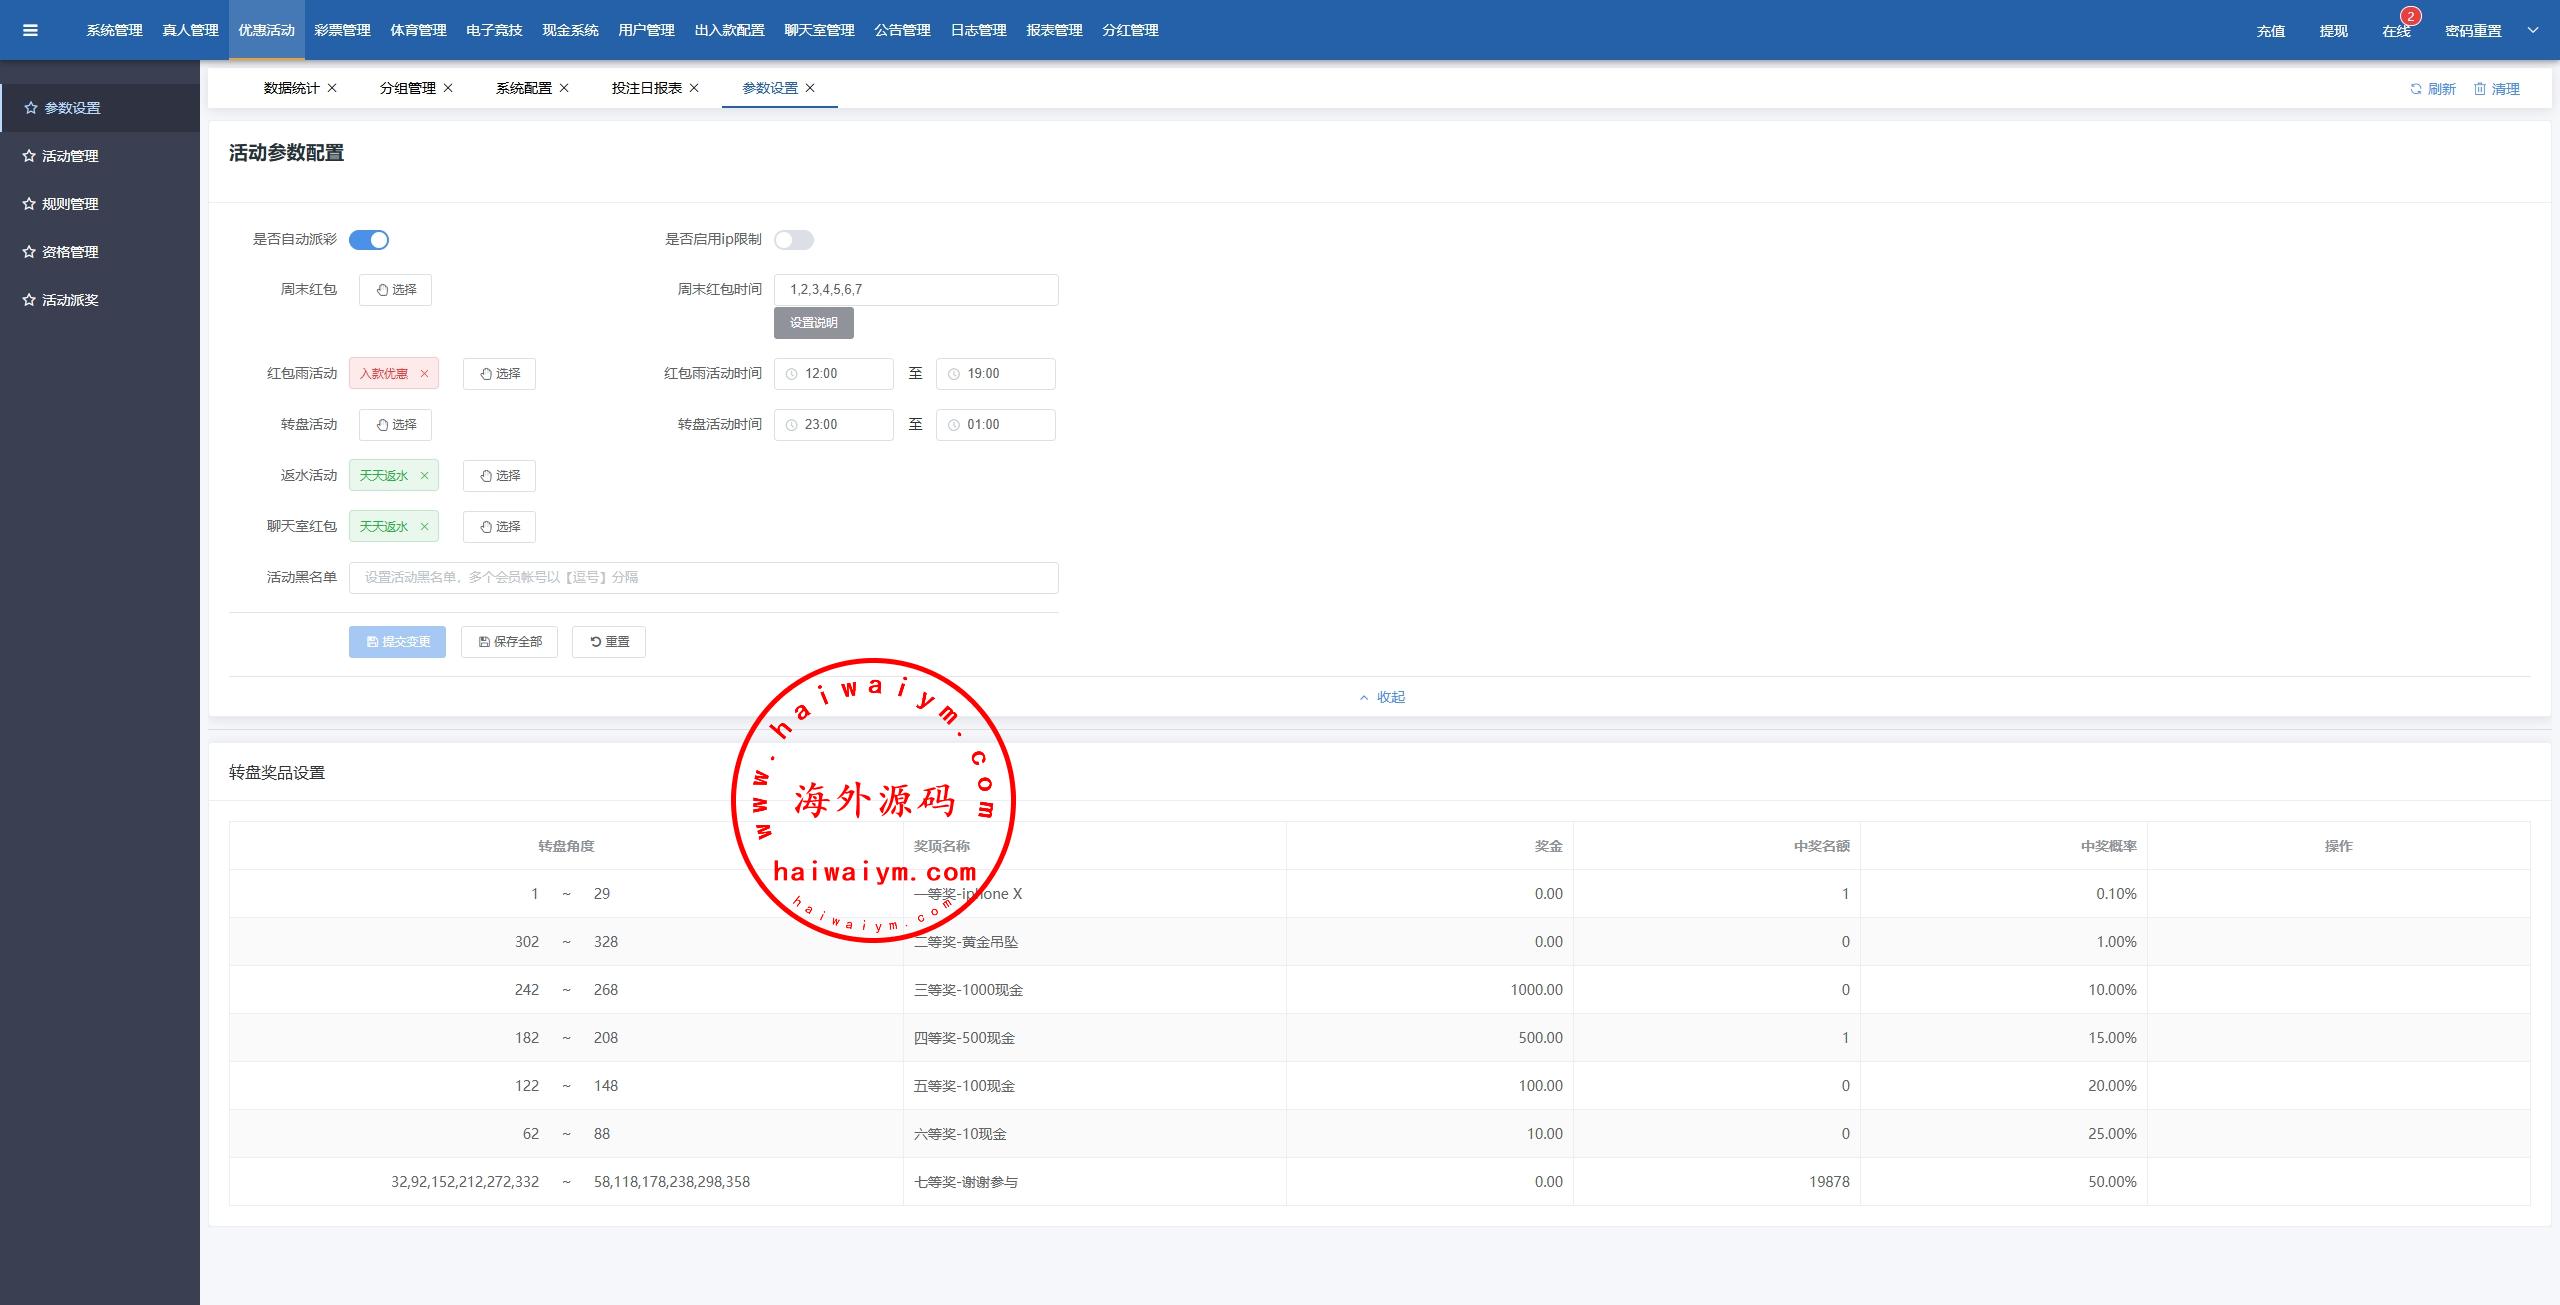Open the online users notification badge
This screenshot has width=2560, height=1305.
pyautogui.click(x=2410, y=17)
